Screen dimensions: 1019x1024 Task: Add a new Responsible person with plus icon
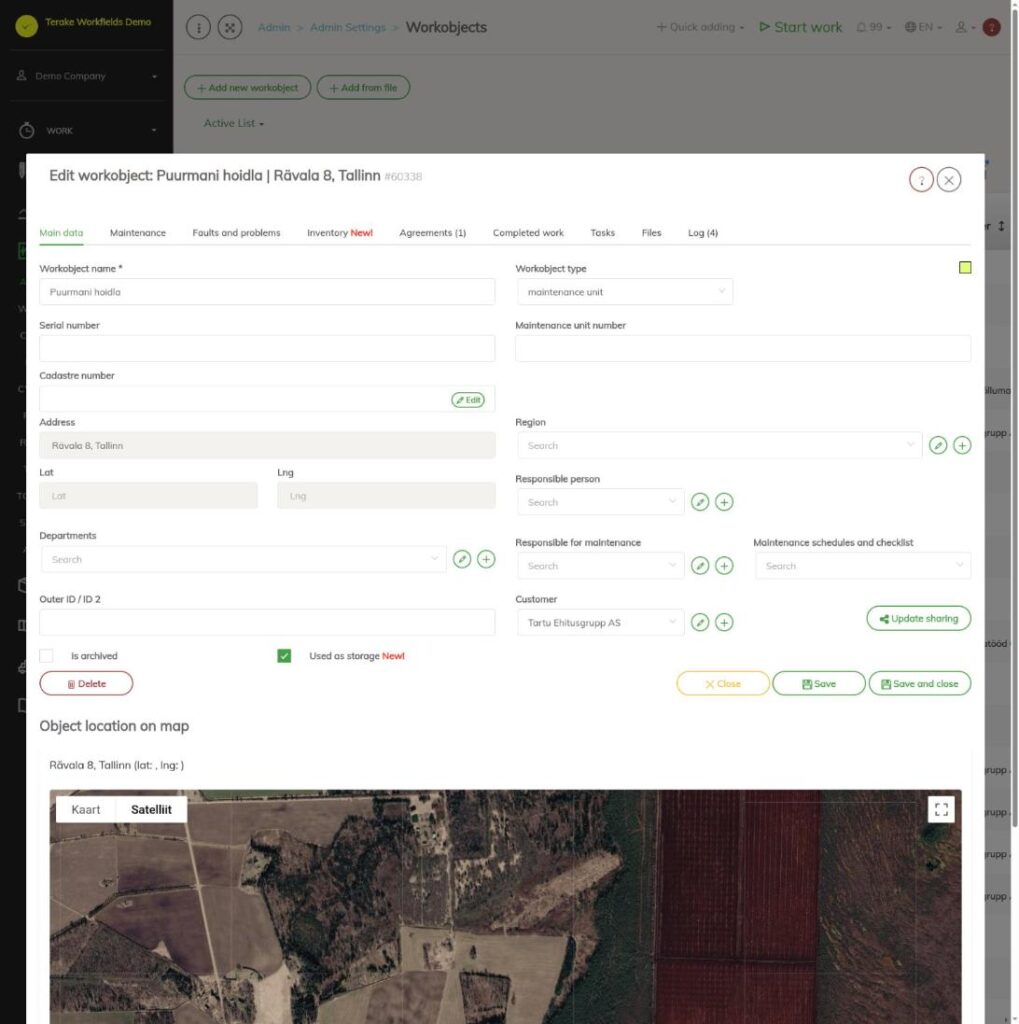[724, 502]
